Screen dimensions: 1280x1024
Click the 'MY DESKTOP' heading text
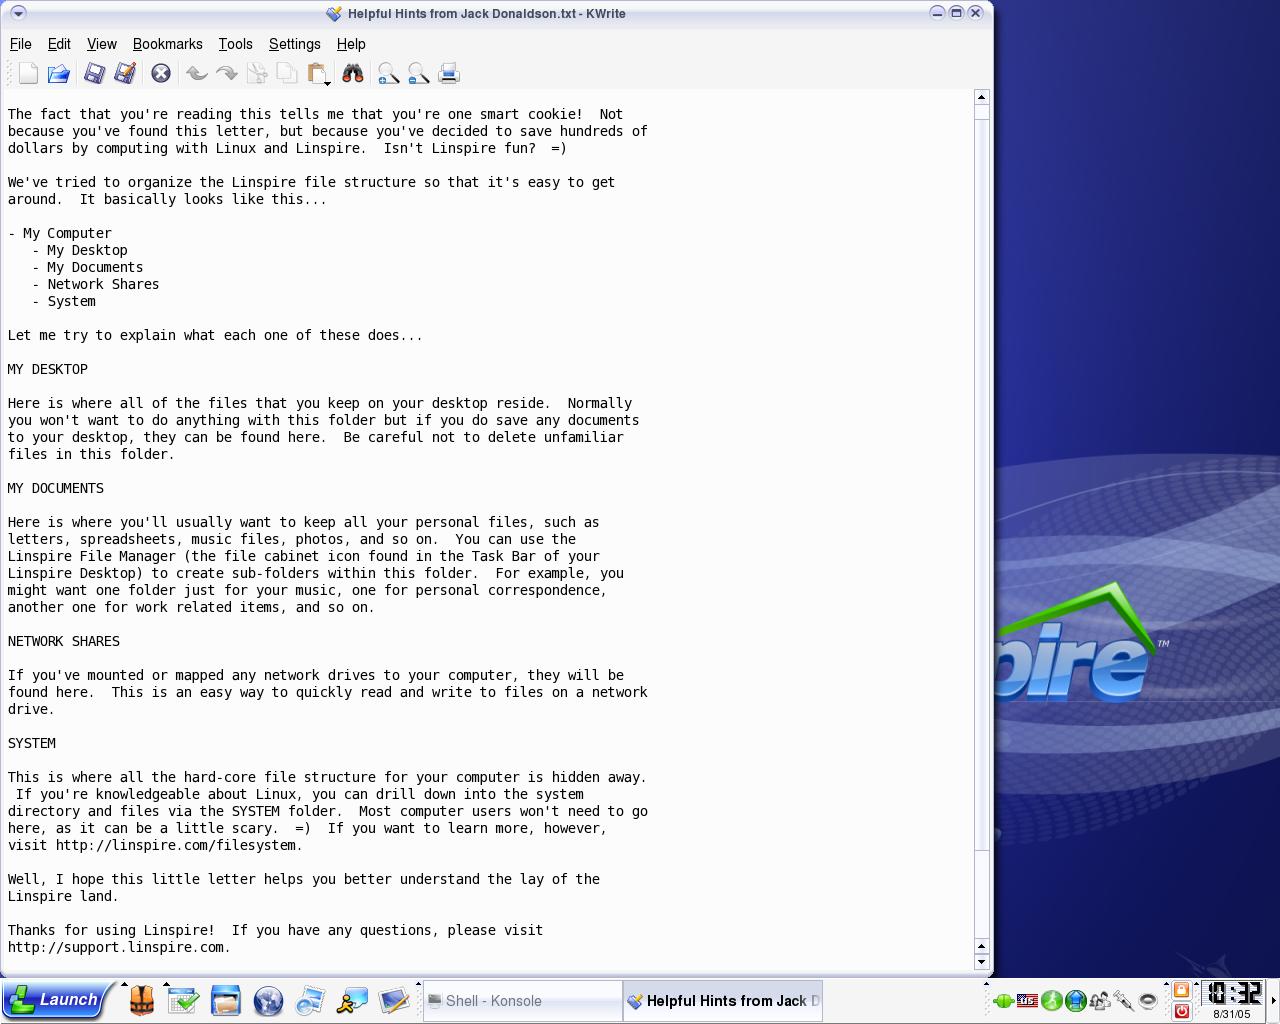48,369
